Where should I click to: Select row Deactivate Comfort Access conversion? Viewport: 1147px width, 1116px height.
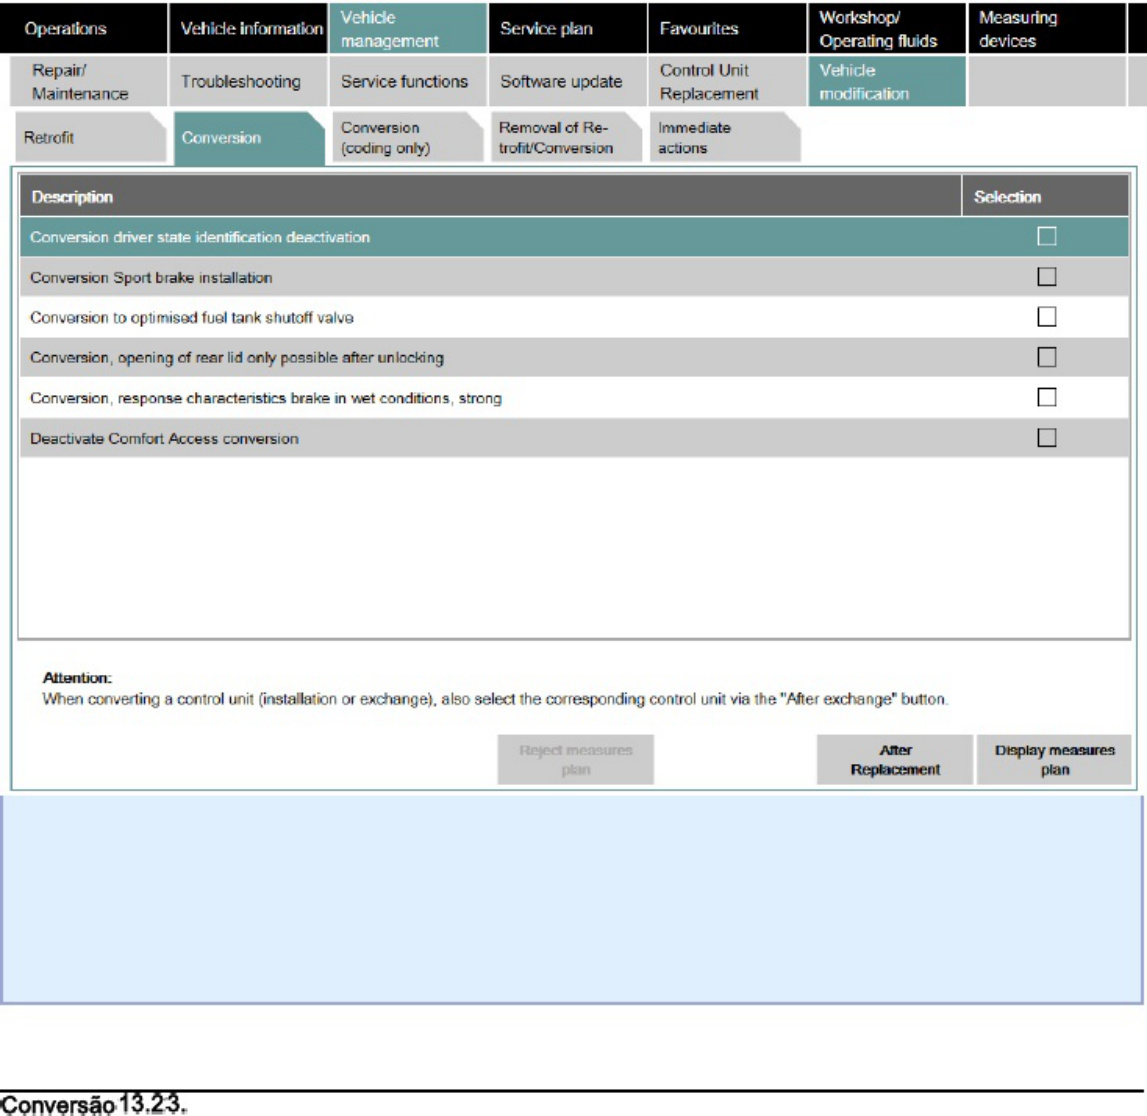click(x=574, y=437)
